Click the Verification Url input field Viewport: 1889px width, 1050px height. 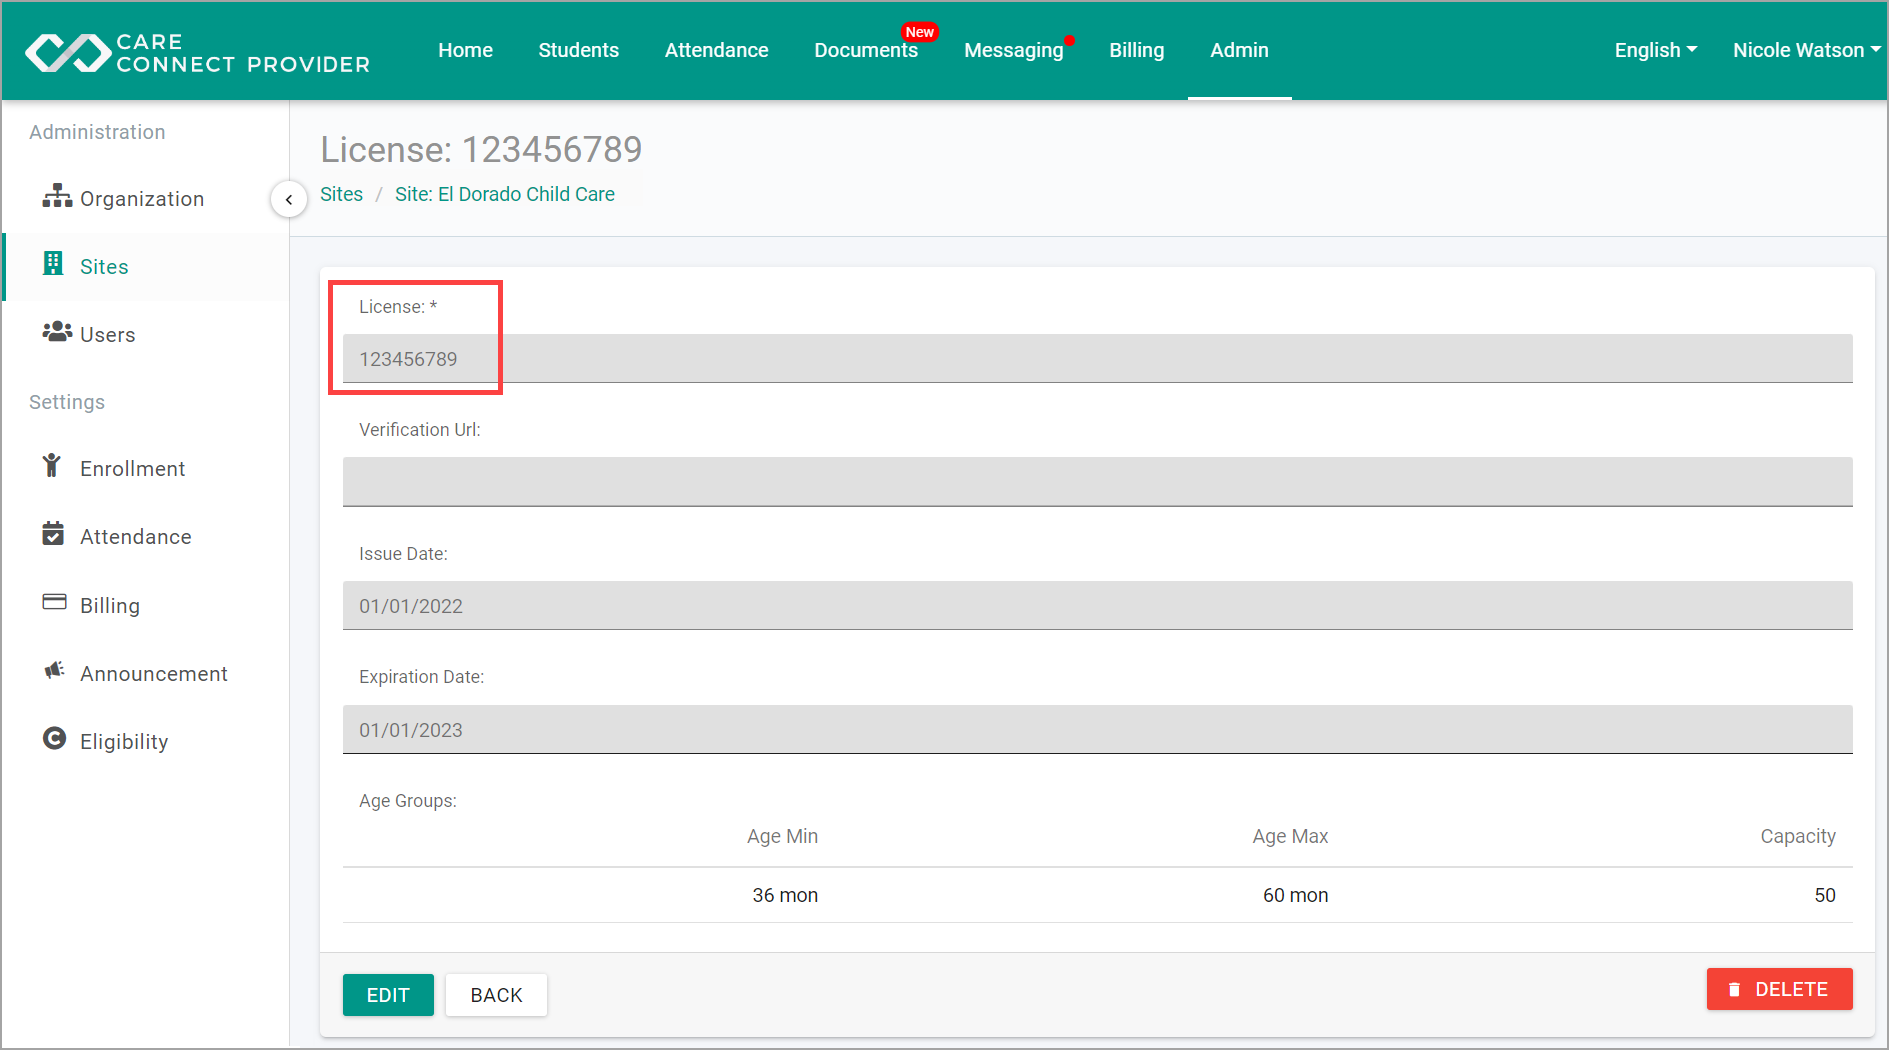coord(1097,482)
